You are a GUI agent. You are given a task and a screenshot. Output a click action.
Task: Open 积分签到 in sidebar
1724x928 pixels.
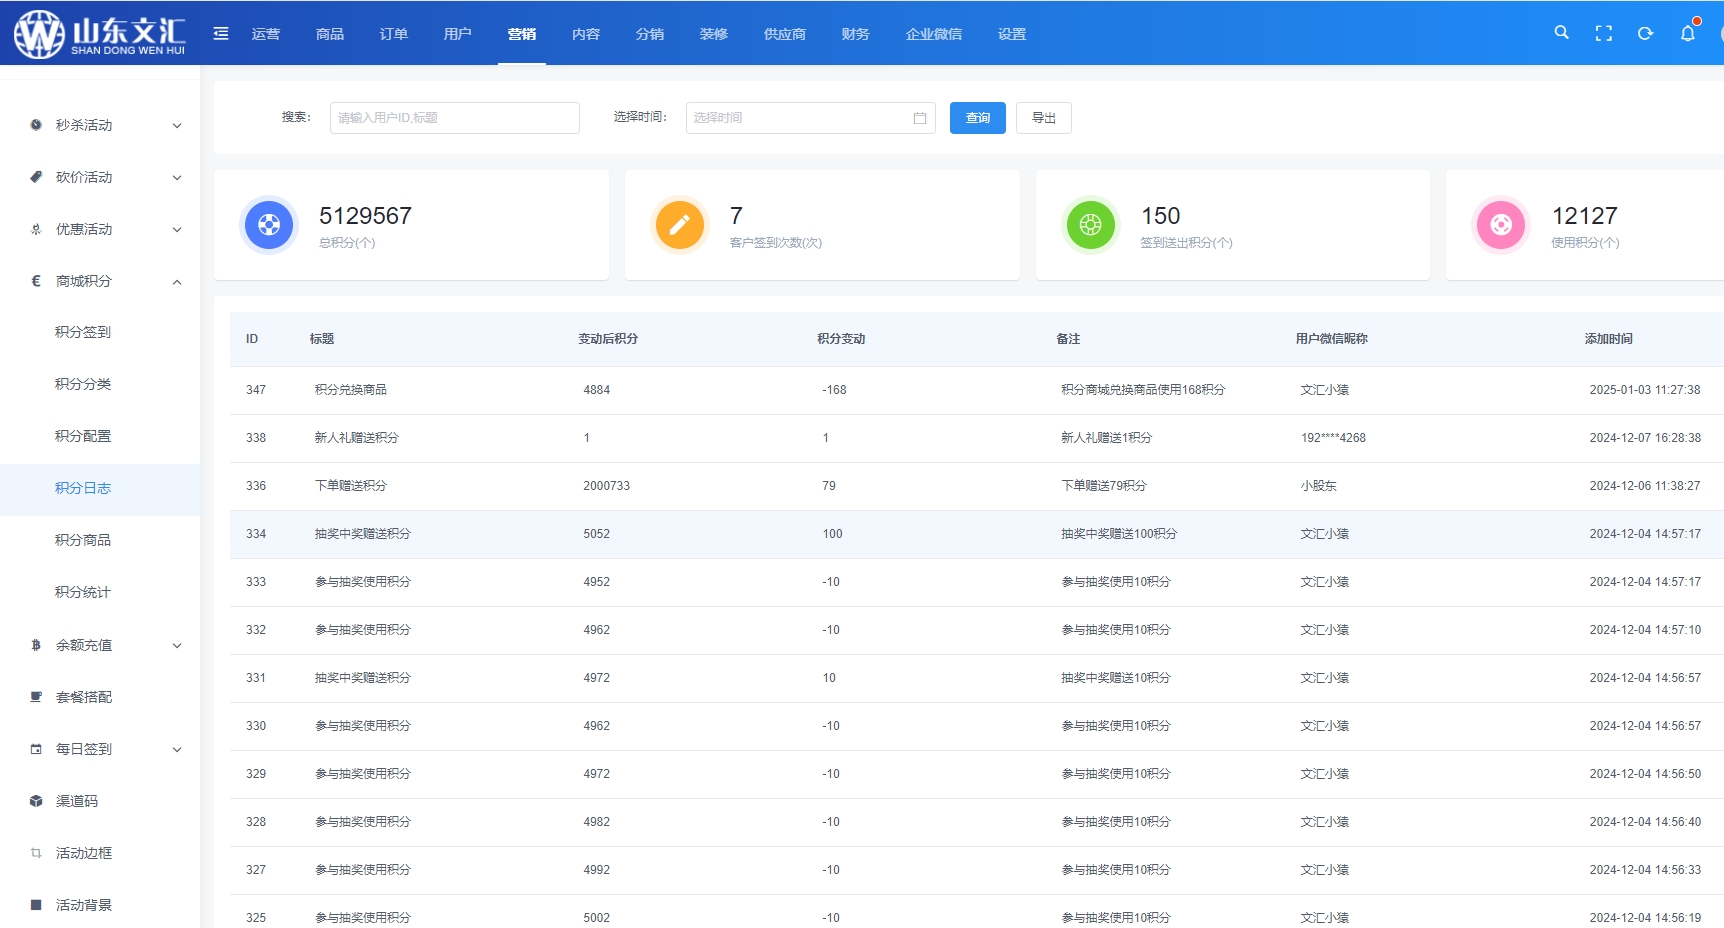(83, 332)
